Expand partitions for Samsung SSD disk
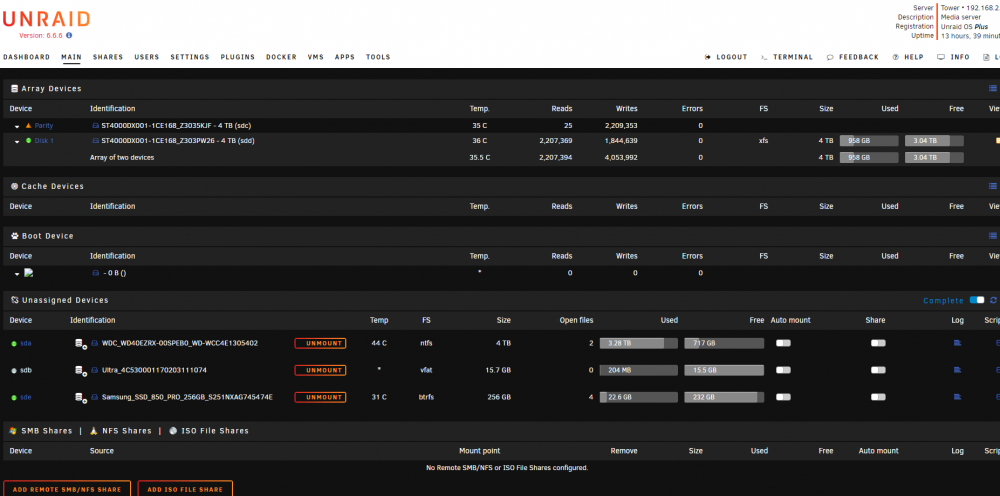 (x=80, y=398)
